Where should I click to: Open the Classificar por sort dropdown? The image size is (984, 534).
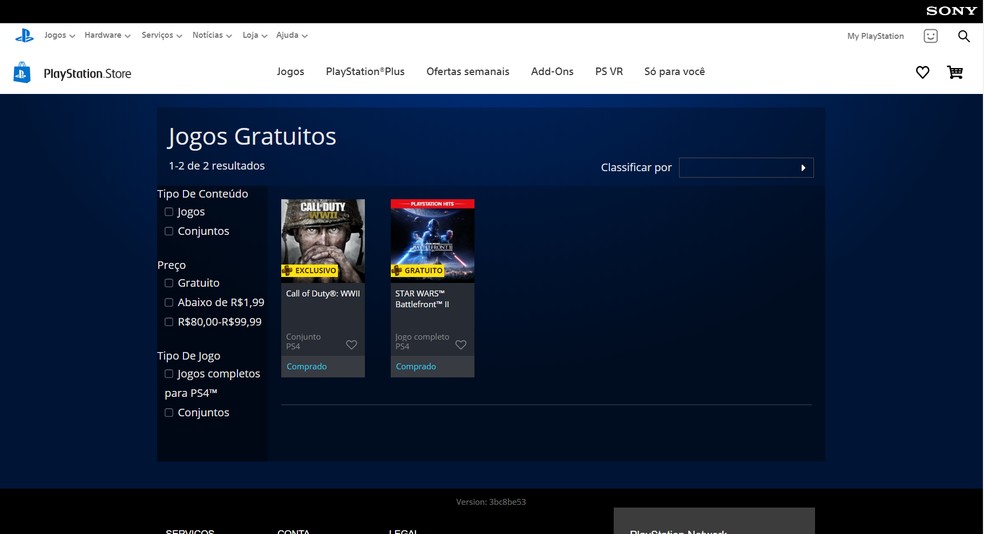tap(746, 168)
